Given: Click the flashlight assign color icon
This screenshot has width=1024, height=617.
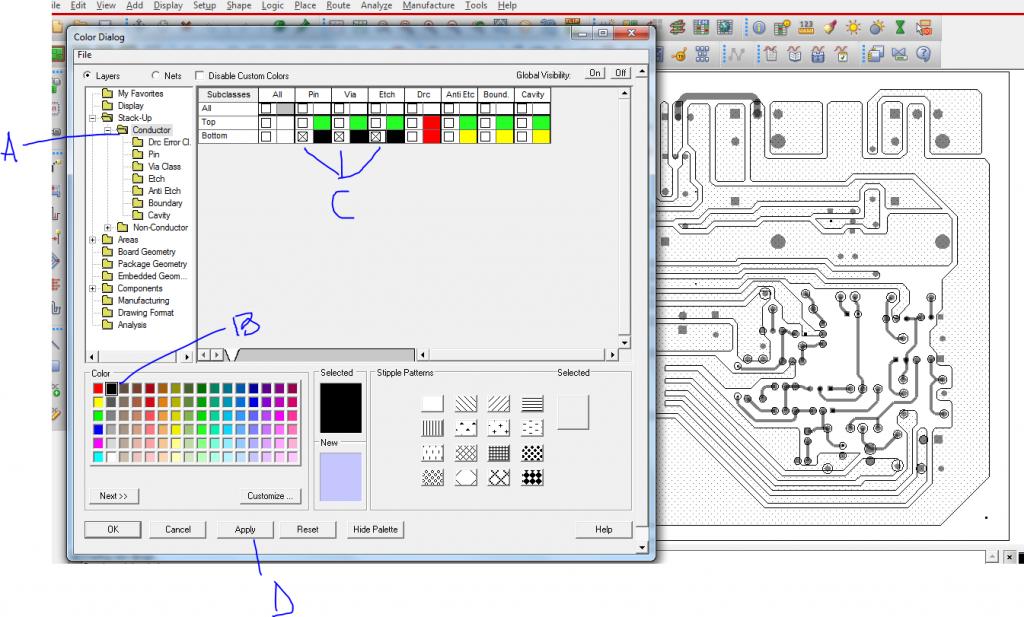Looking at the screenshot, I should point(830,27).
